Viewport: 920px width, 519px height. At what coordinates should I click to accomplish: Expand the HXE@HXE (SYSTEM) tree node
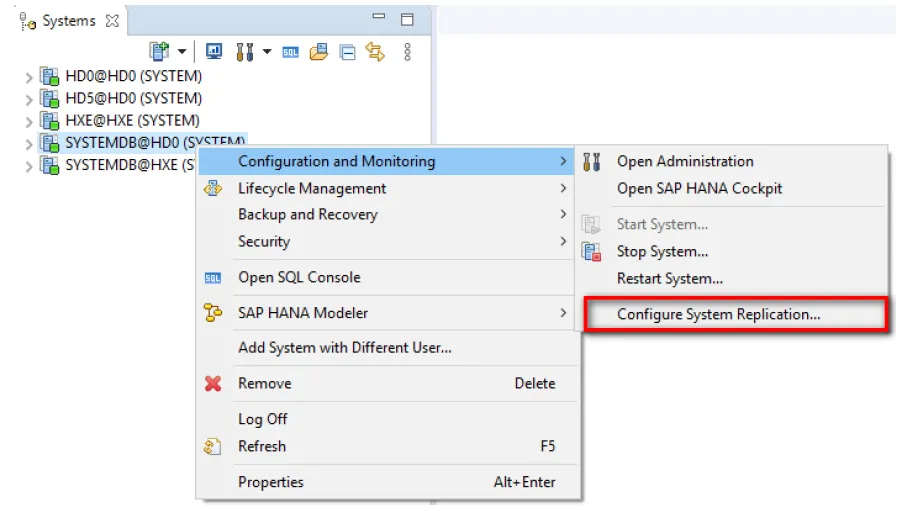[x=29, y=121]
